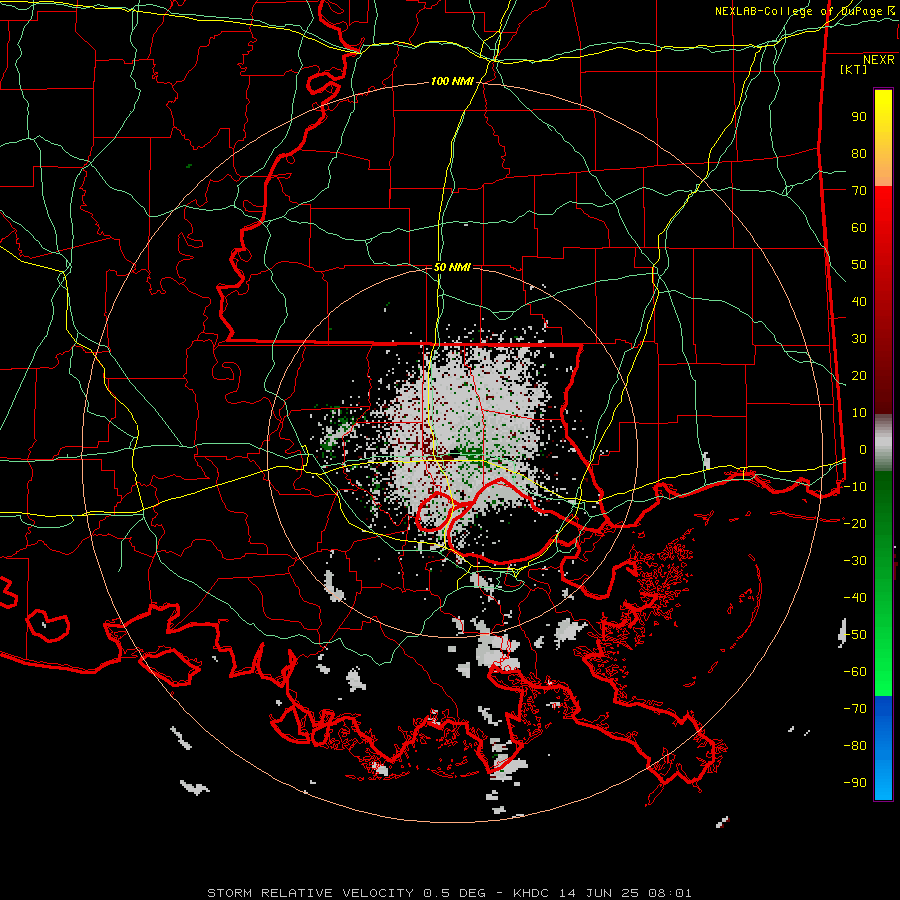Click the 0 value on the velocity scale

point(863,450)
